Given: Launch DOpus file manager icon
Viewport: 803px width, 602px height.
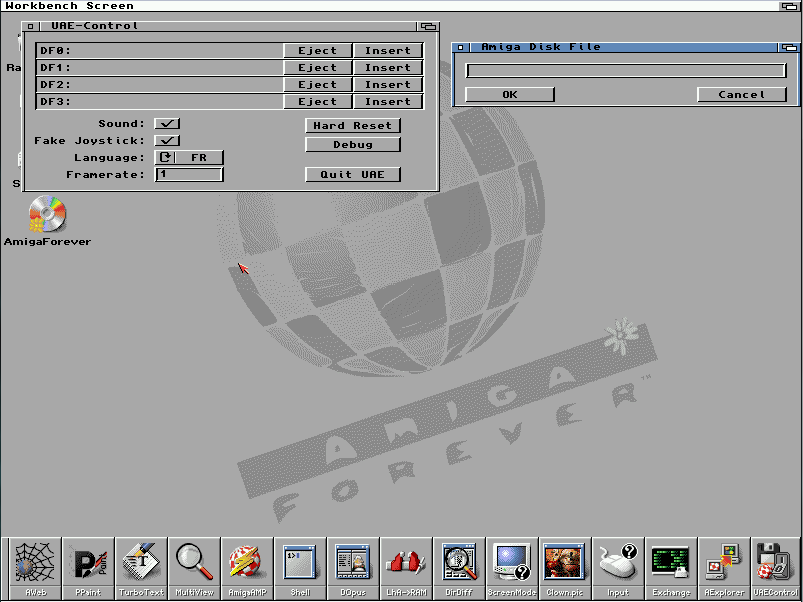Looking at the screenshot, I should [x=353, y=568].
